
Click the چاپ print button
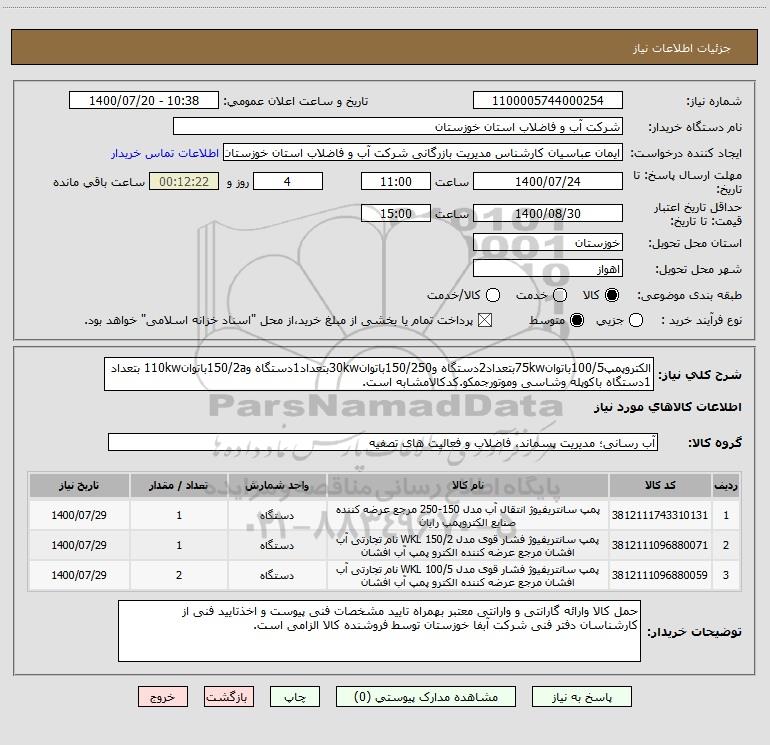[x=295, y=697]
